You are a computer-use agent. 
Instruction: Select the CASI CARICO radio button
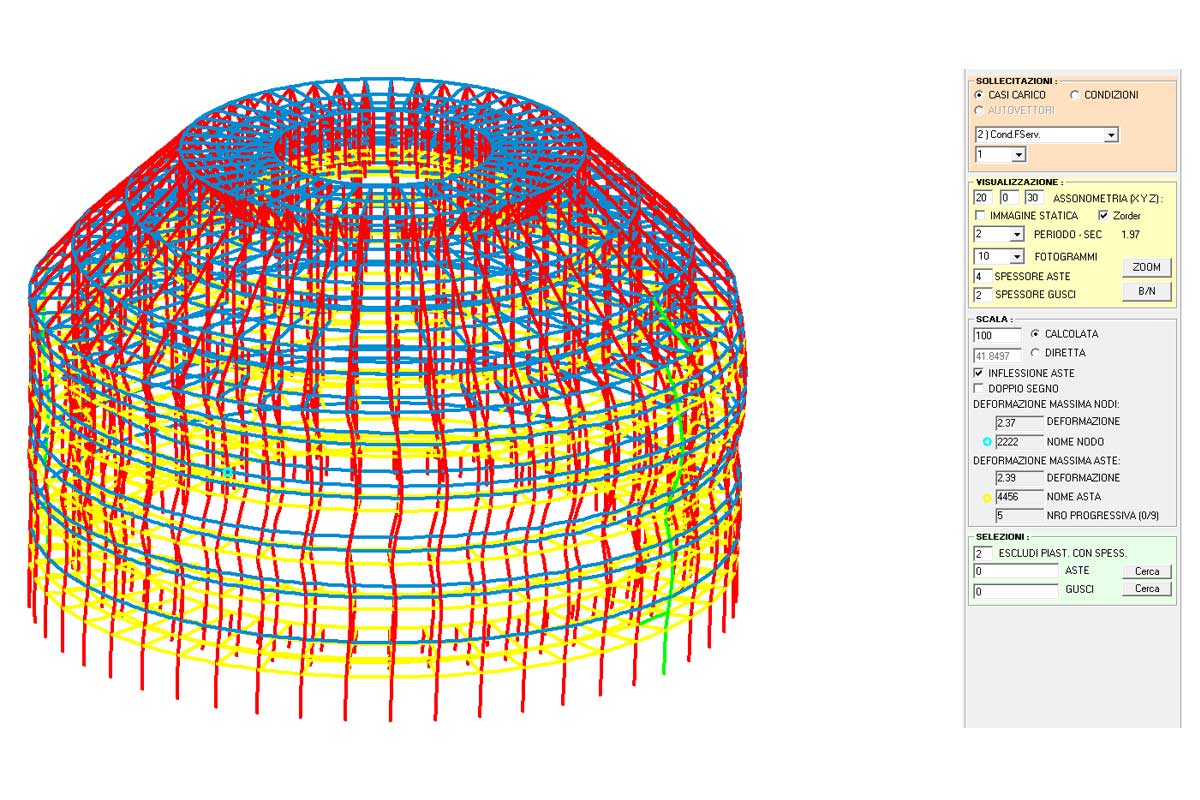[979, 95]
